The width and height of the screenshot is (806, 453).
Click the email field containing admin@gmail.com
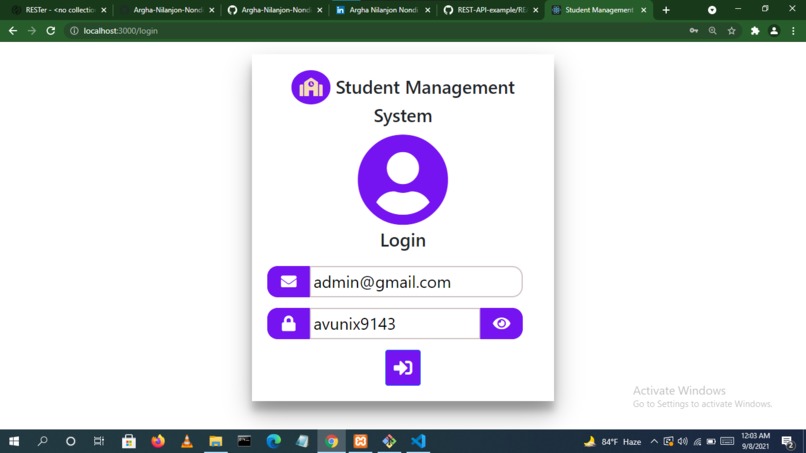click(415, 282)
